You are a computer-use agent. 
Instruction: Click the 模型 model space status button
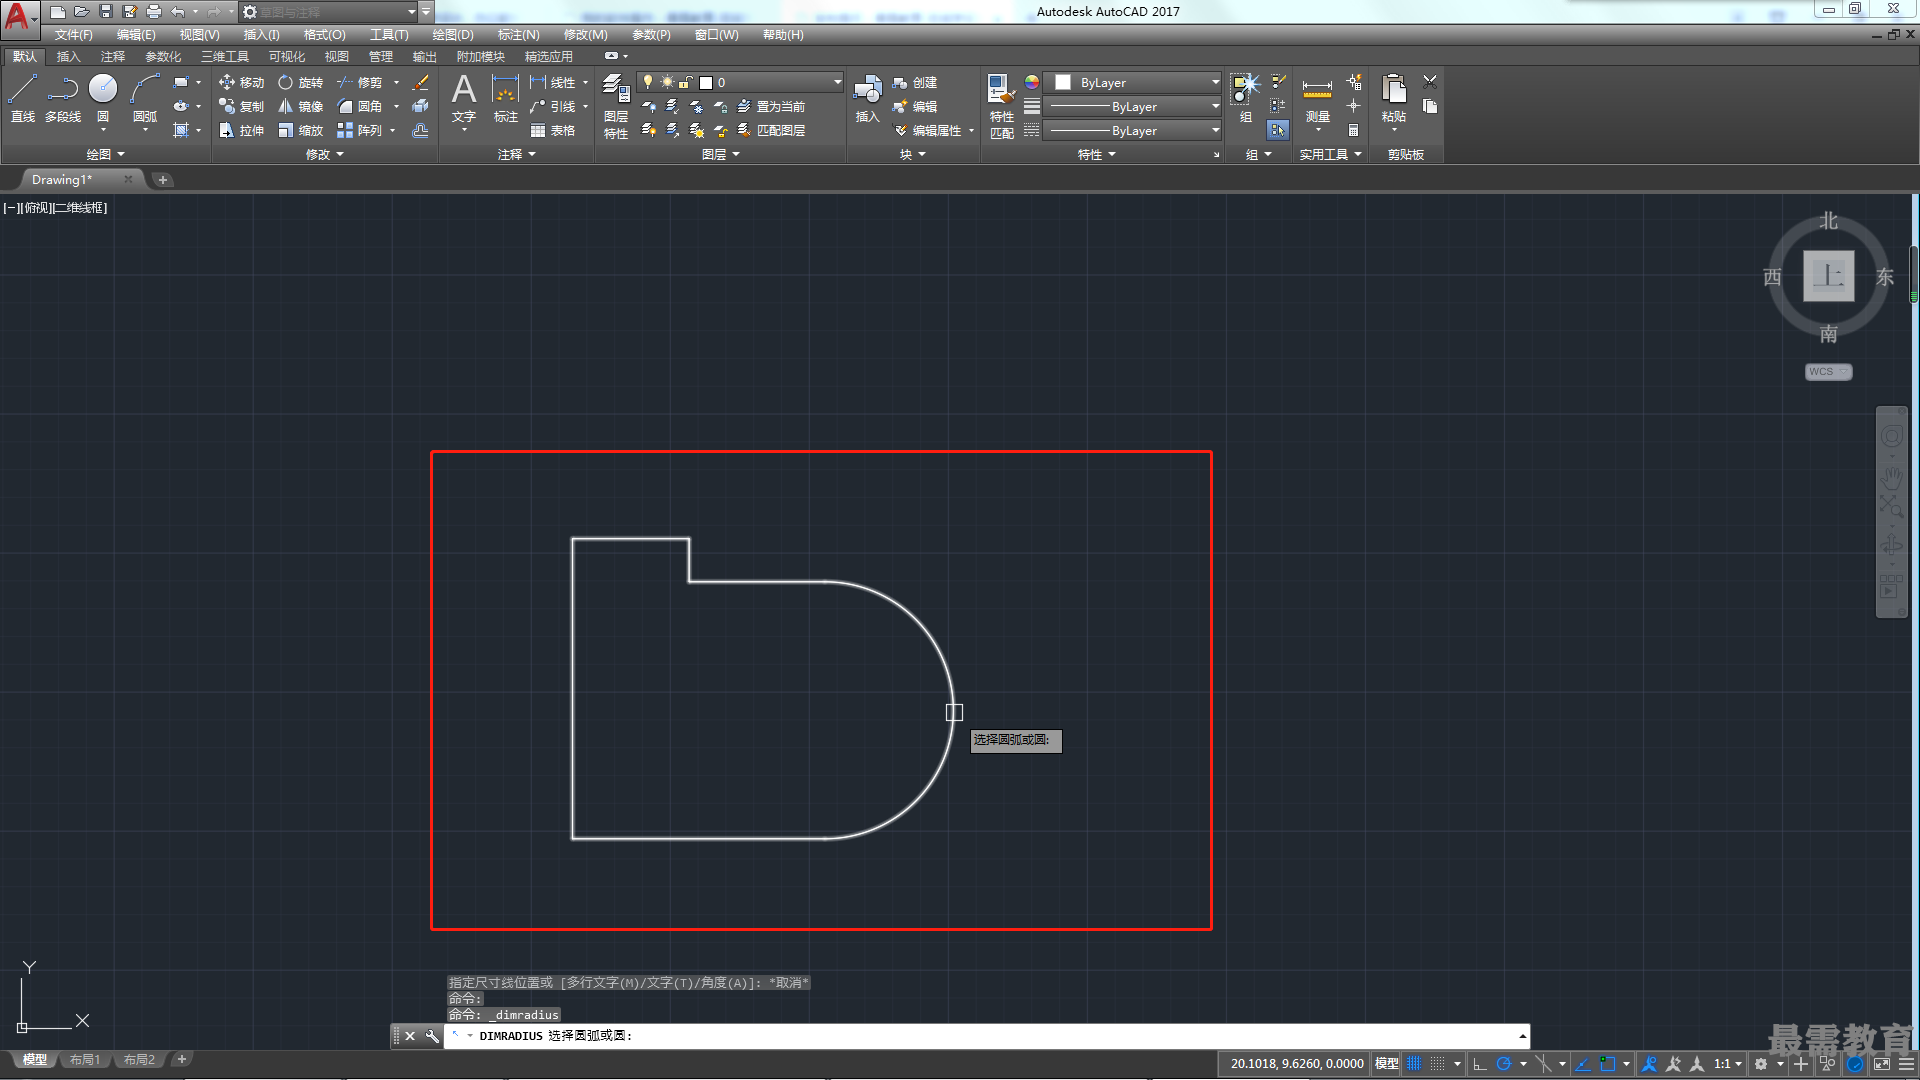tap(1386, 1064)
